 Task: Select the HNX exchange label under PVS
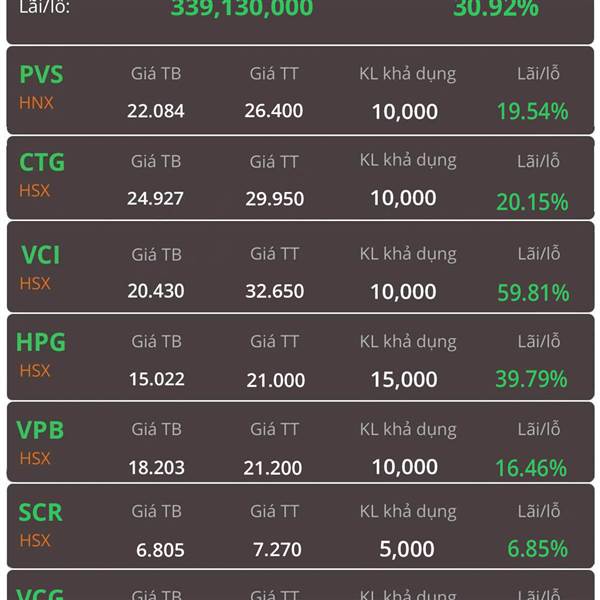point(36,103)
